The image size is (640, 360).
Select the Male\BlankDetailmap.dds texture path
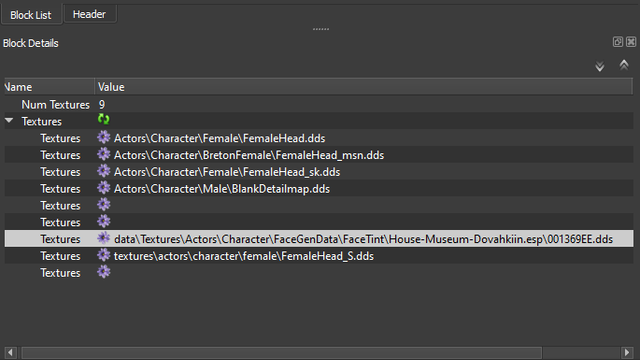222,189
